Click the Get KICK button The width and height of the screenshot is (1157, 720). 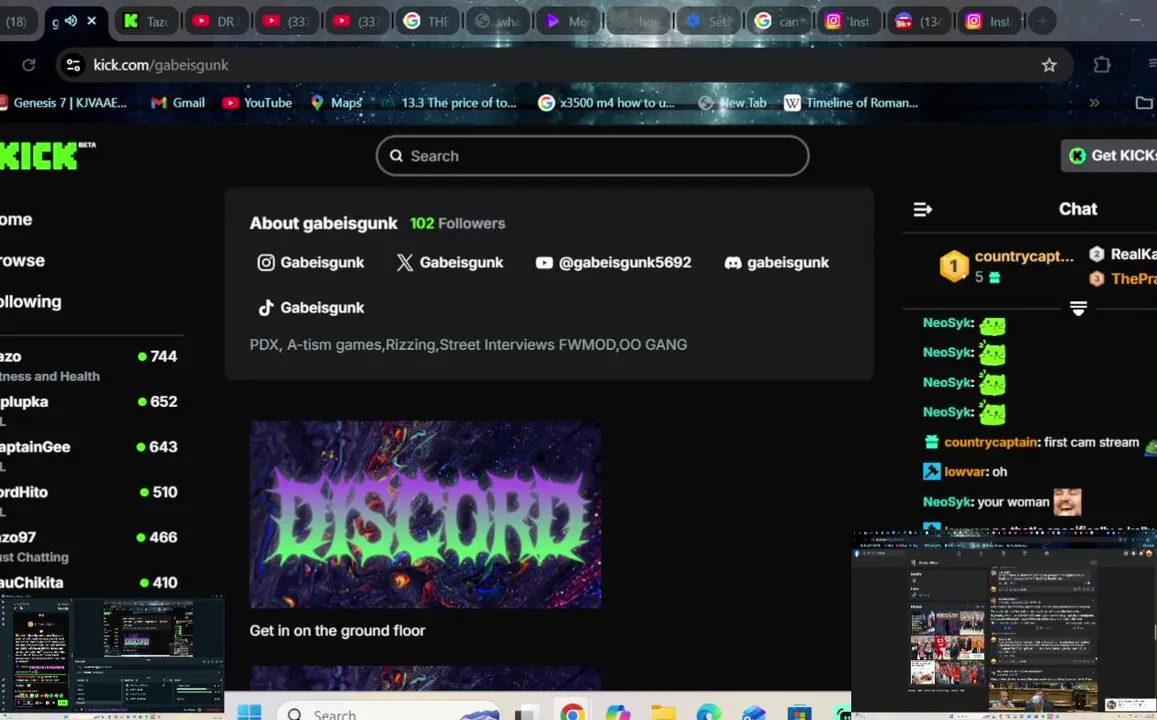point(1110,156)
